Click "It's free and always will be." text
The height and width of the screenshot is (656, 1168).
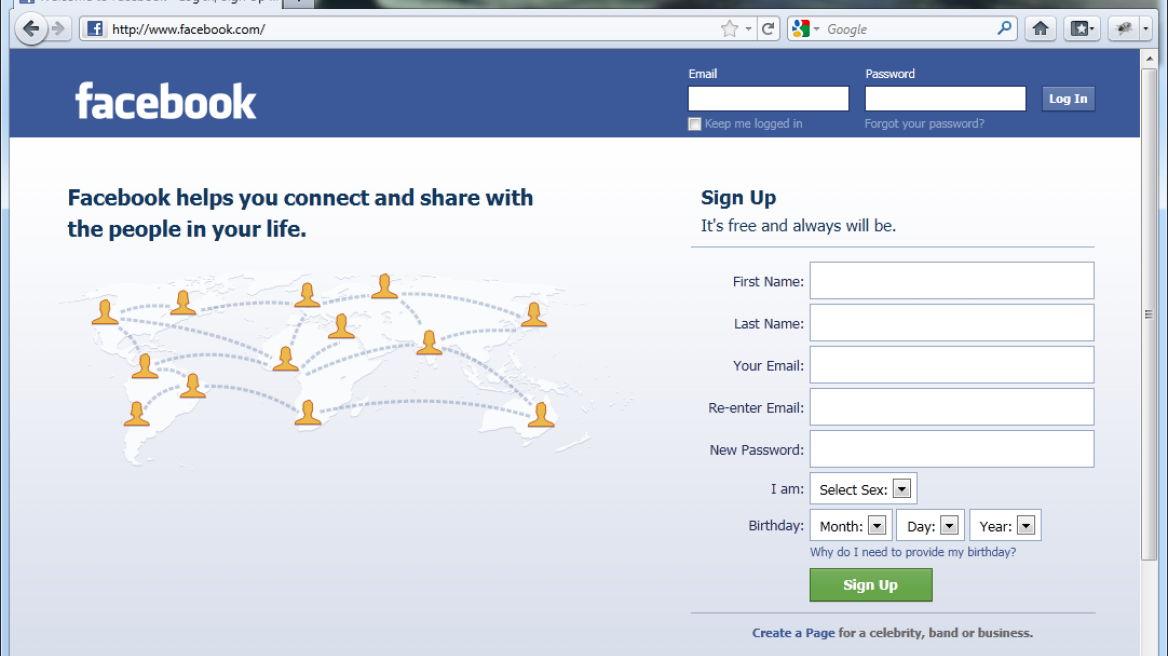pos(798,226)
